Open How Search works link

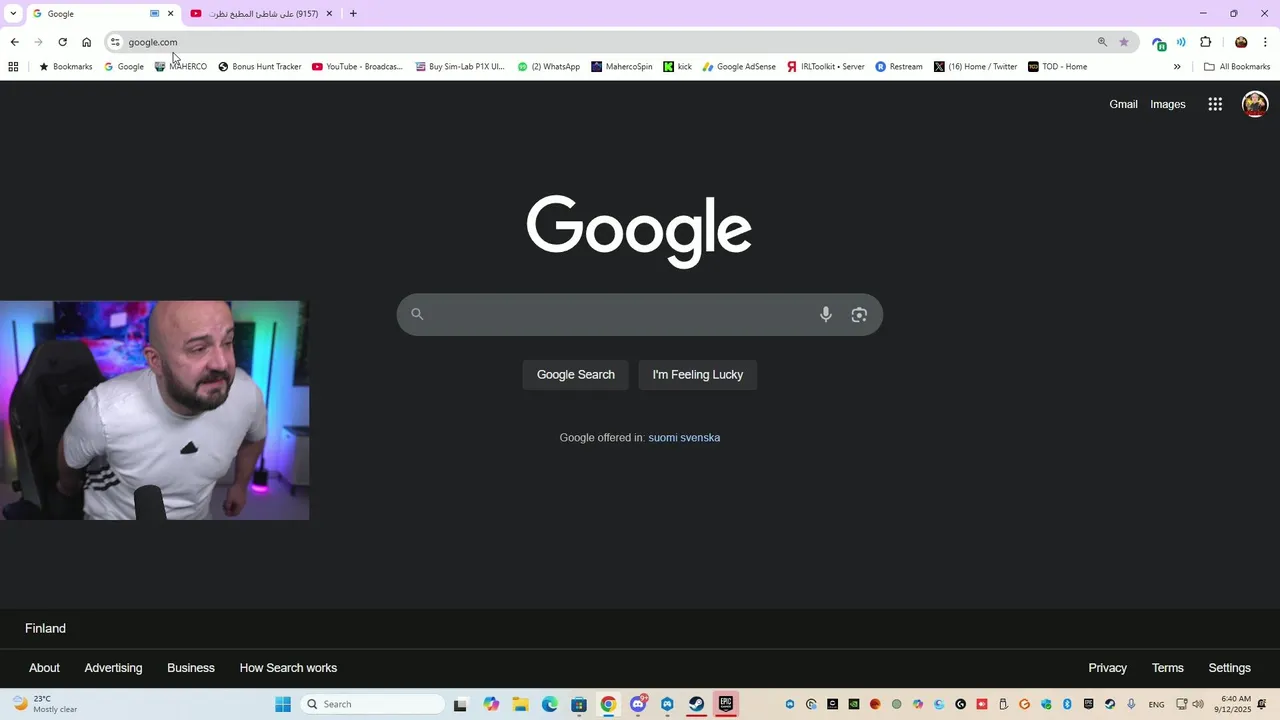click(x=288, y=668)
